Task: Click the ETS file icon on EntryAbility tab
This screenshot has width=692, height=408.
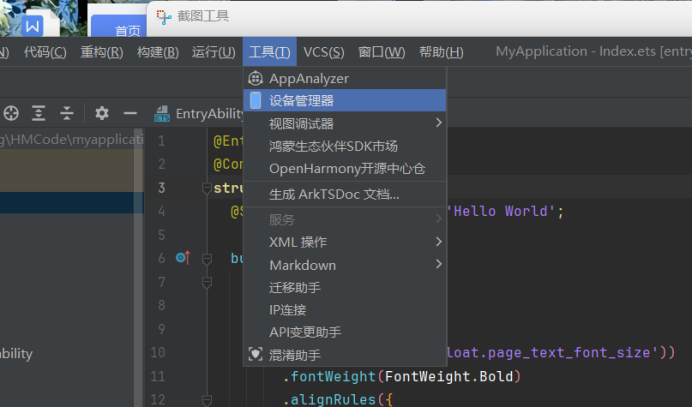Action: (x=162, y=113)
